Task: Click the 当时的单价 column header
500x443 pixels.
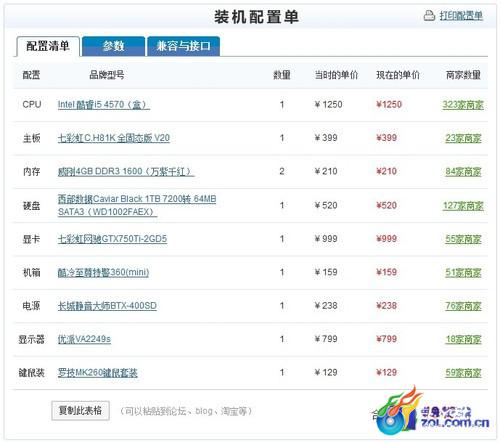Action: point(336,75)
